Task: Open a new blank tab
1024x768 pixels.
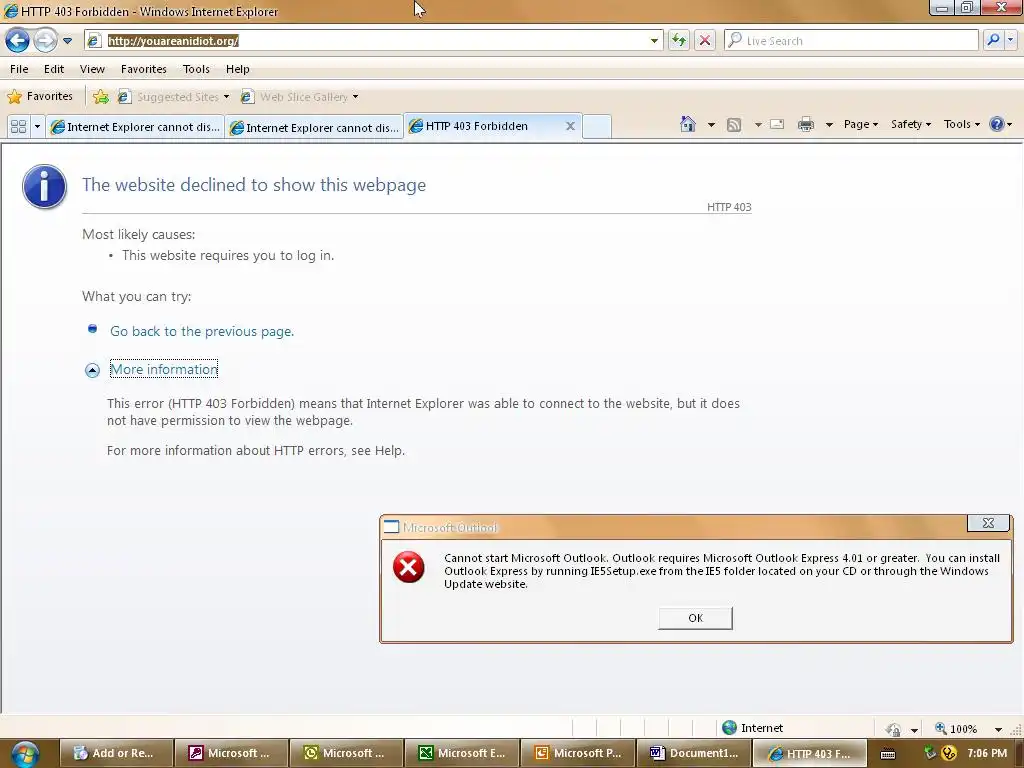Action: [596, 126]
